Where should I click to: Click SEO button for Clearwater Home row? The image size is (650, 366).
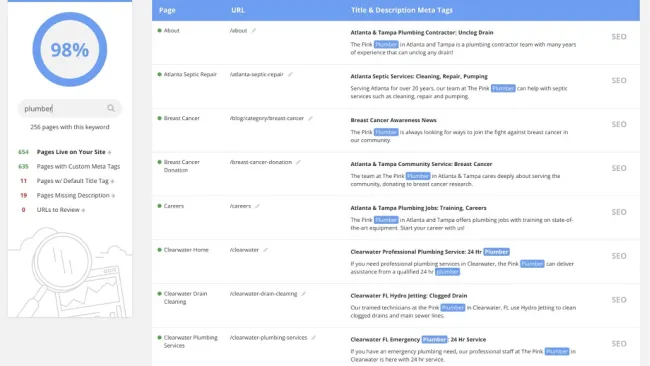tap(619, 256)
